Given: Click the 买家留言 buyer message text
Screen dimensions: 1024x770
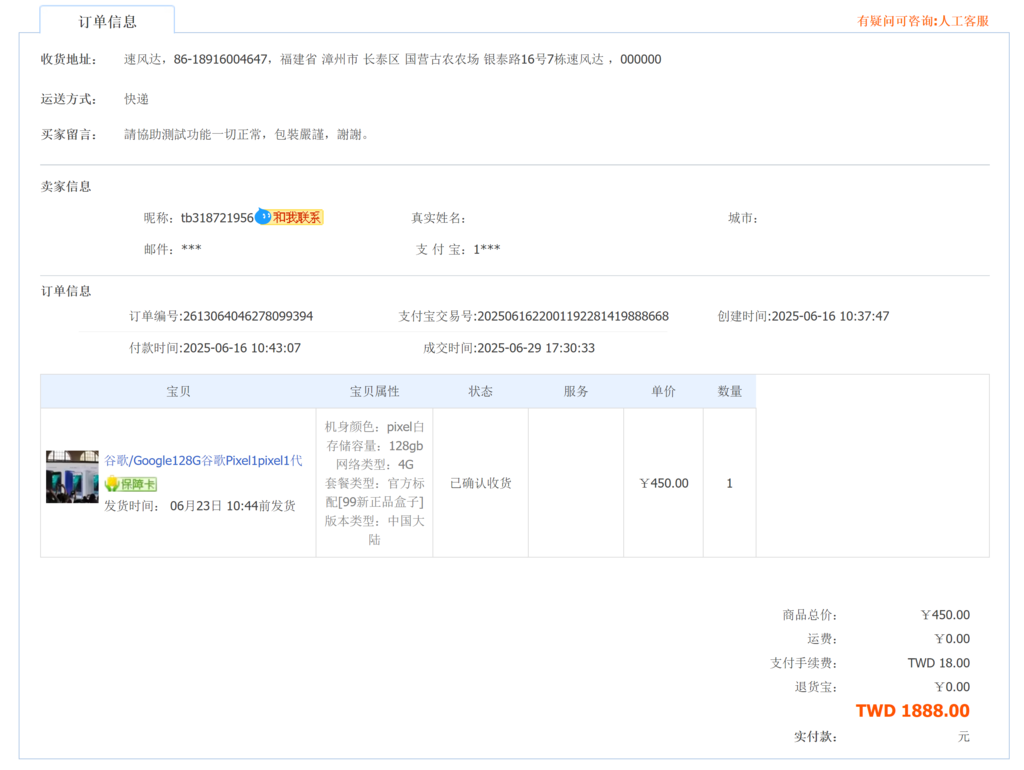Looking at the screenshot, I should (246, 135).
